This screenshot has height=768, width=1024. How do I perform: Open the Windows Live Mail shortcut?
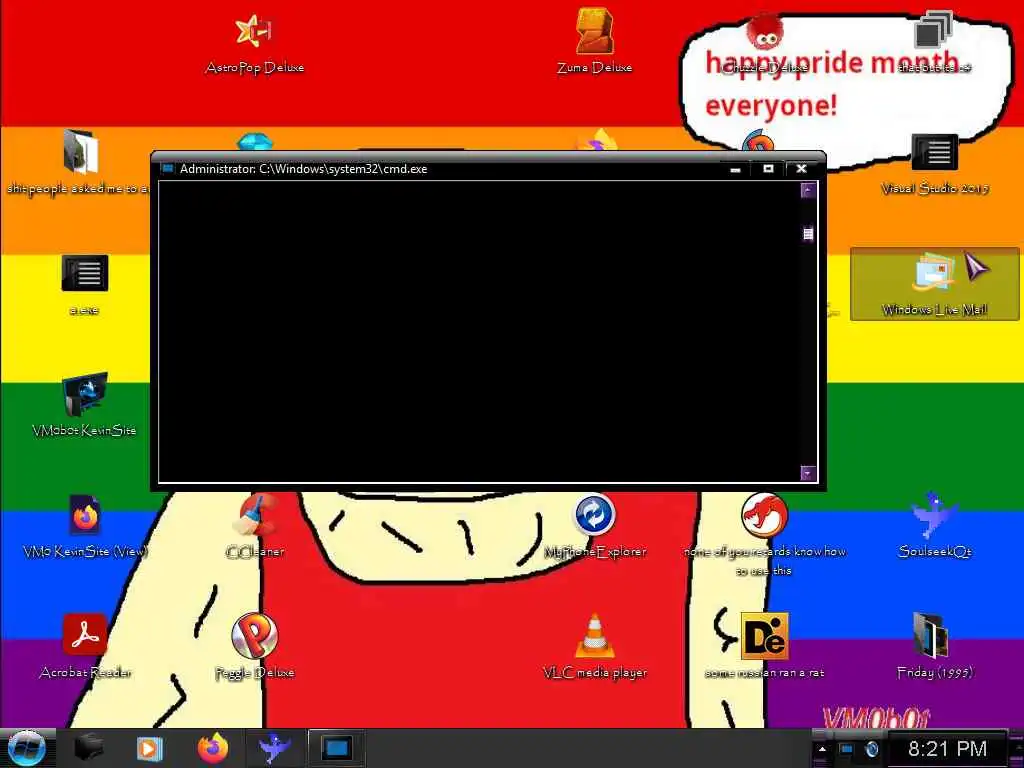click(934, 284)
